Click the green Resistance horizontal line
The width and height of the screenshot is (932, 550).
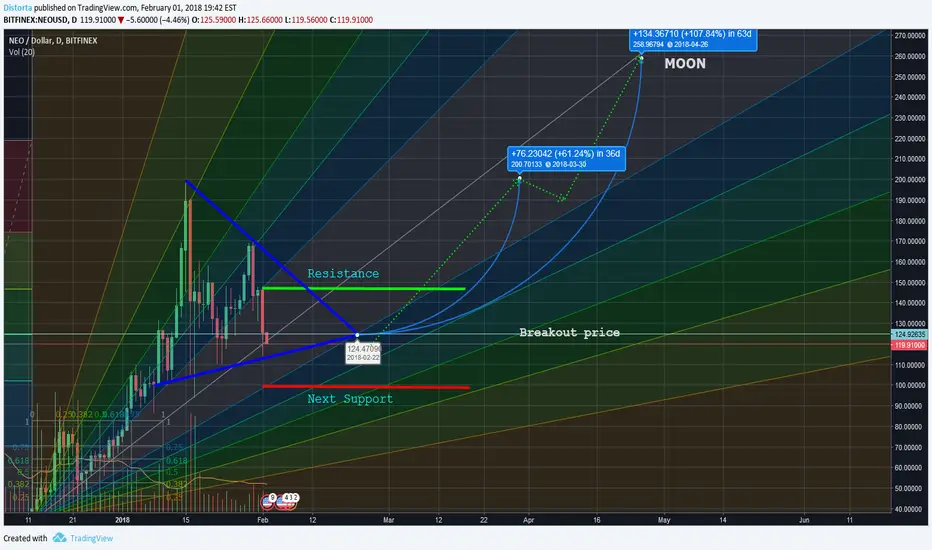(x=363, y=289)
